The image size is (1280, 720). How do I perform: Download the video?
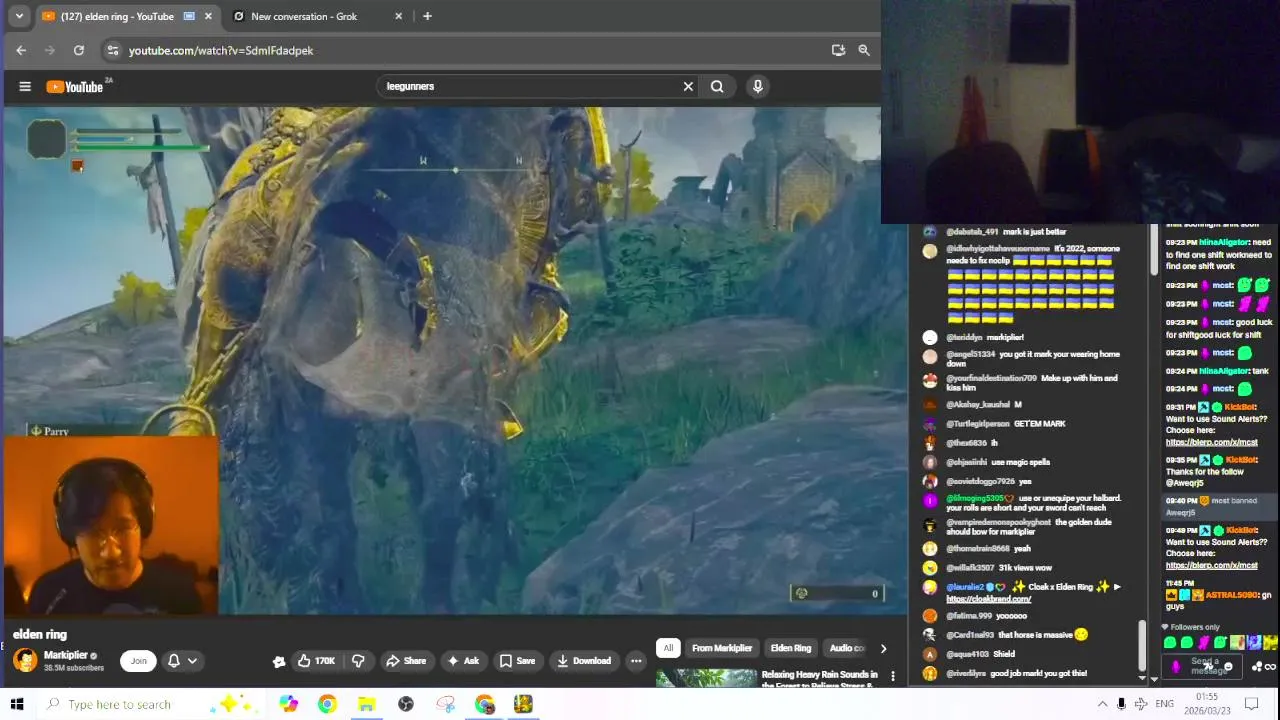pos(584,661)
